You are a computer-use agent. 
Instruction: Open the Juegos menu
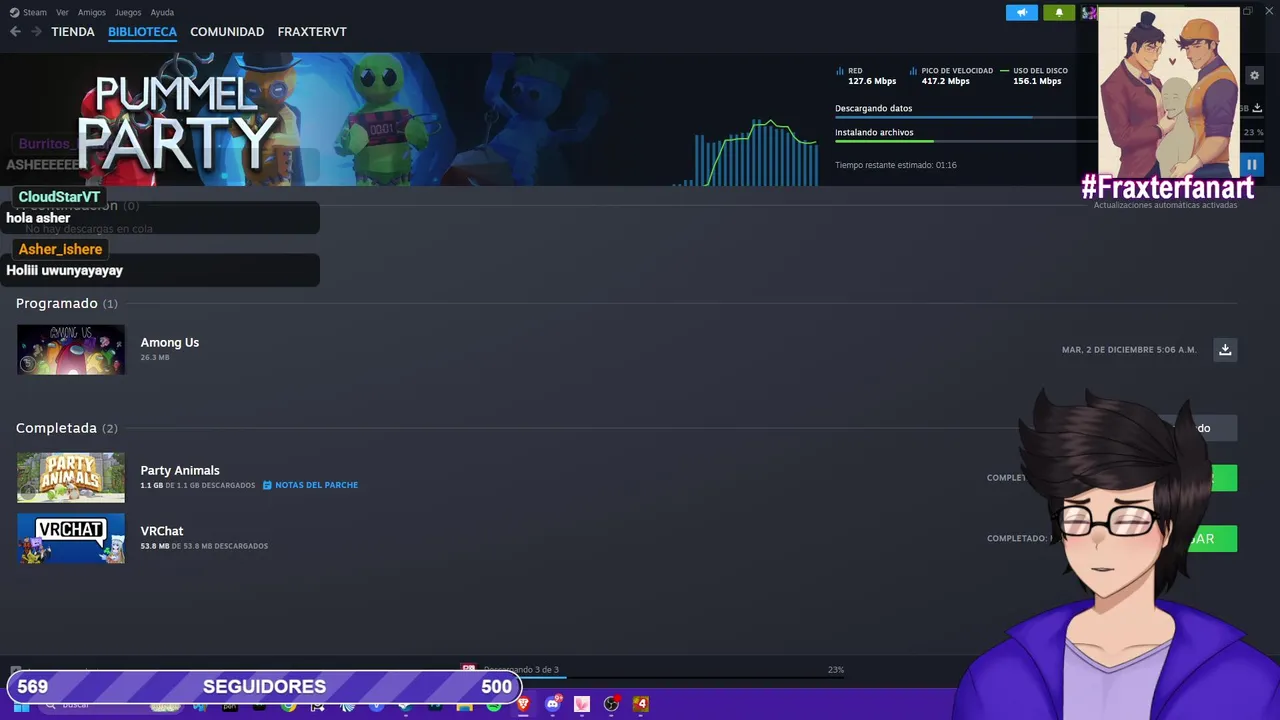point(128,12)
